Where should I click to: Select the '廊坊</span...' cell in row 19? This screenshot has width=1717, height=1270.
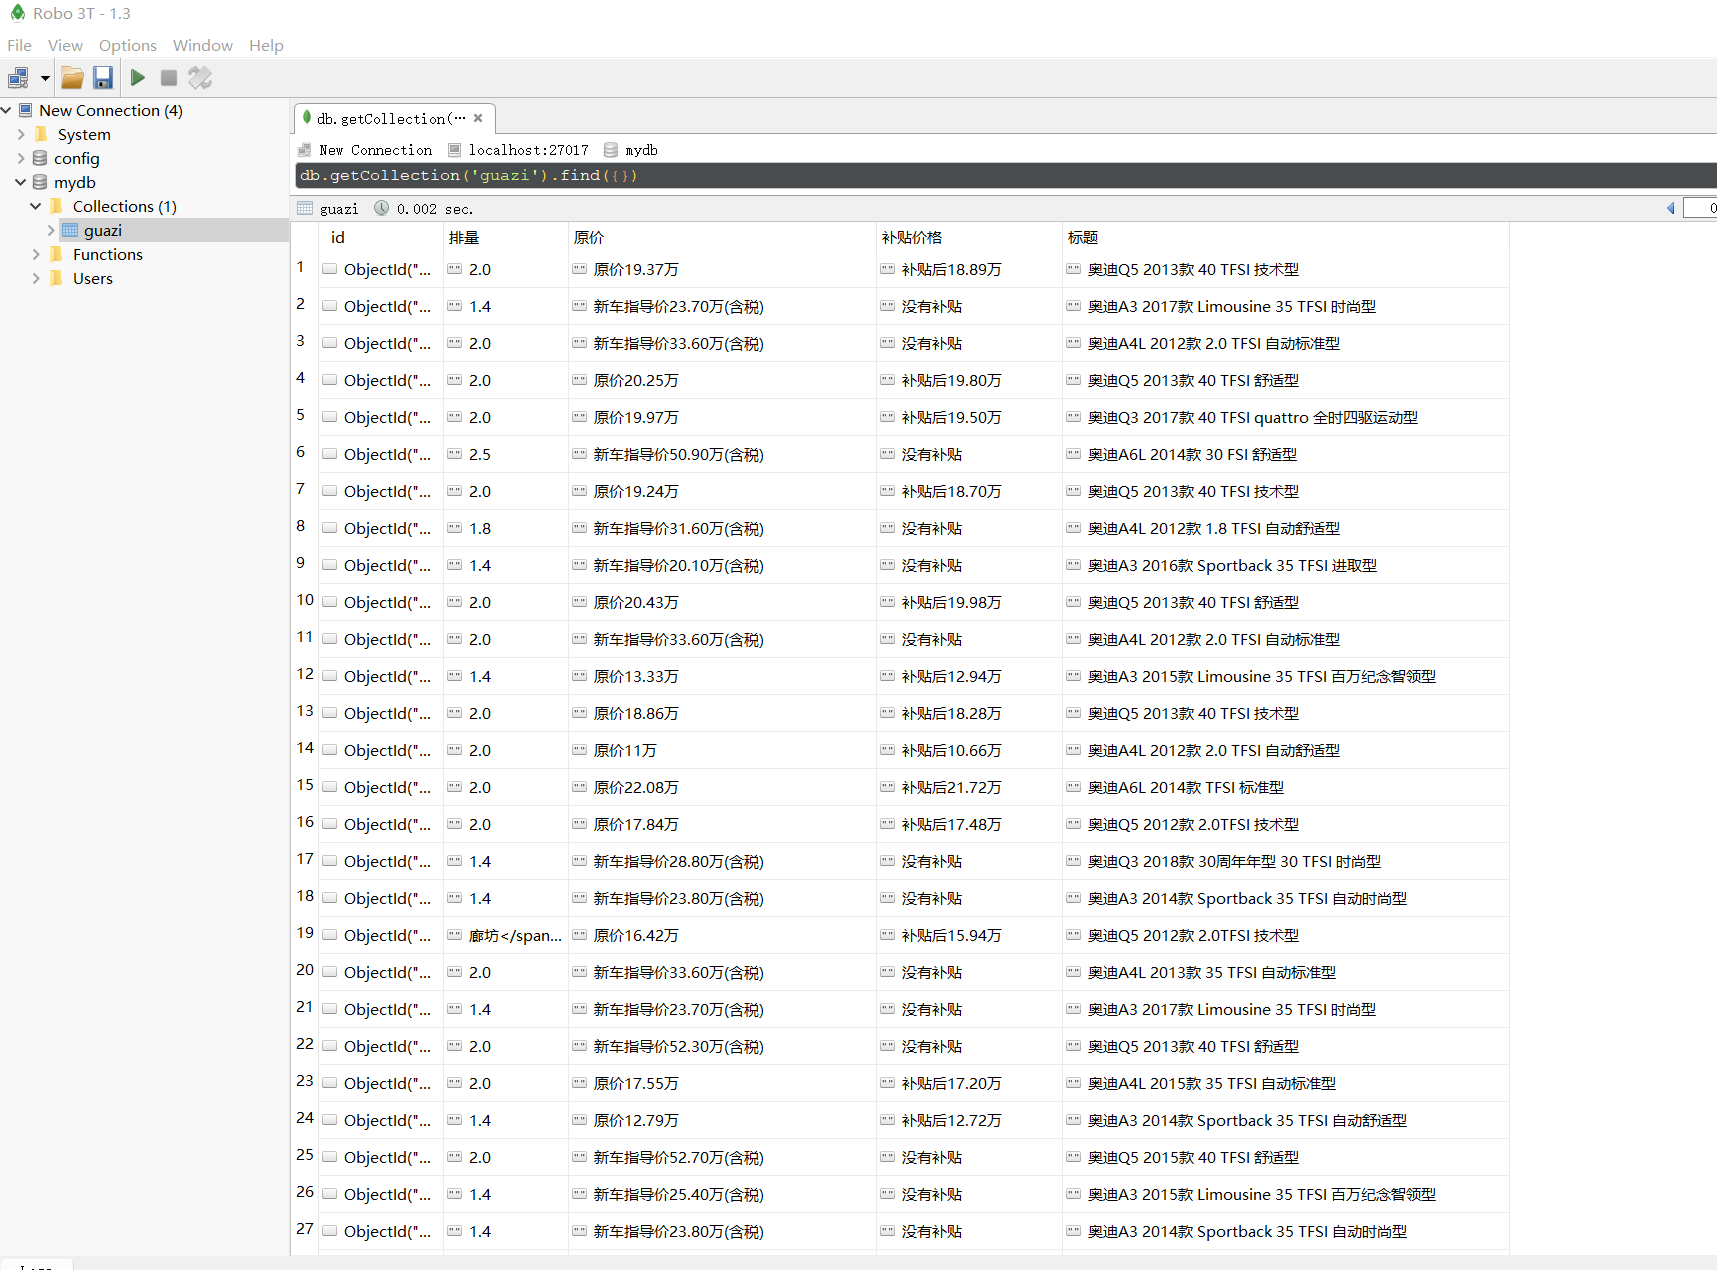coord(505,935)
